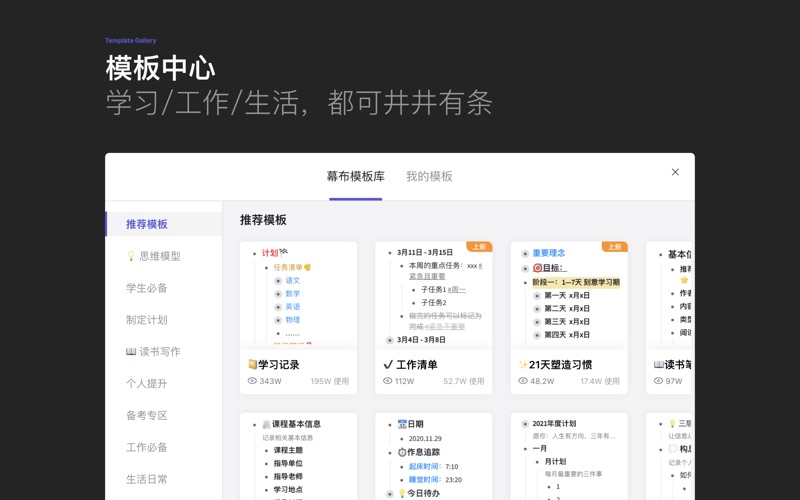Open the 2021年度计划 template preview
Viewport: 800px width, 500px height.
click(x=568, y=456)
